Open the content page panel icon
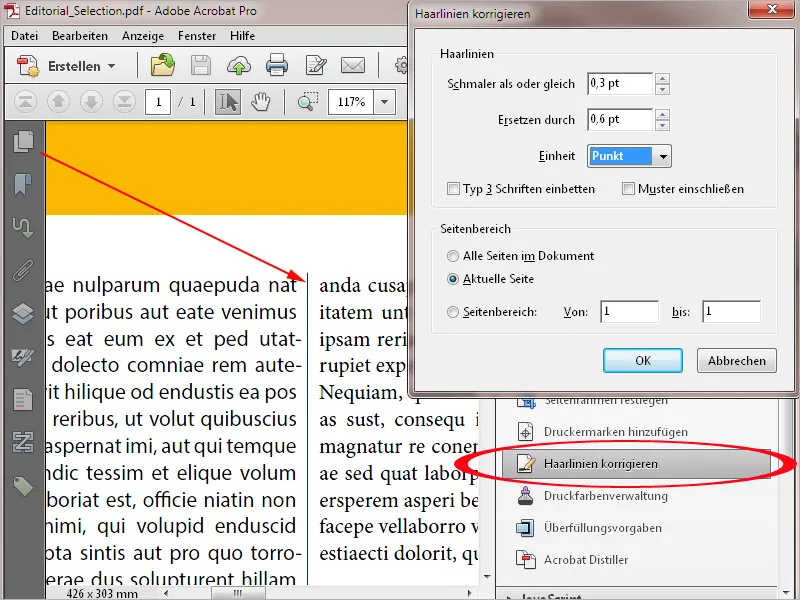 tap(23, 399)
